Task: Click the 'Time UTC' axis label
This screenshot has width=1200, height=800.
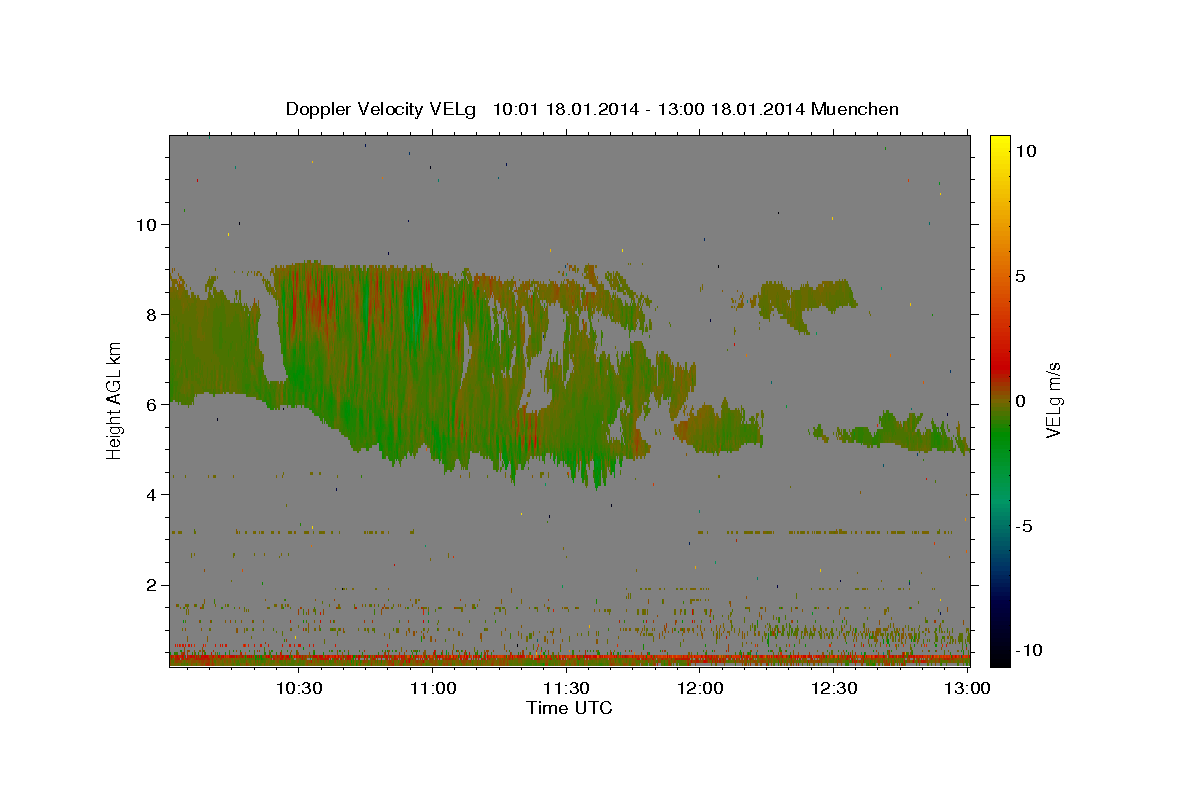Action: 569,708
